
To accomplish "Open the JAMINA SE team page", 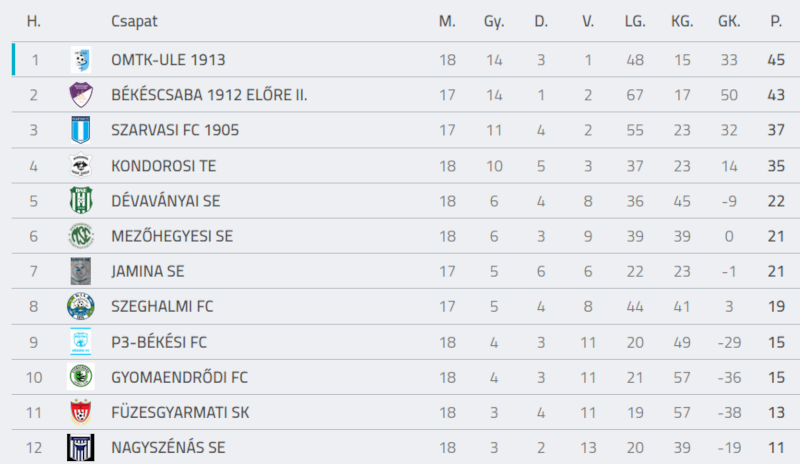I will 148,271.
